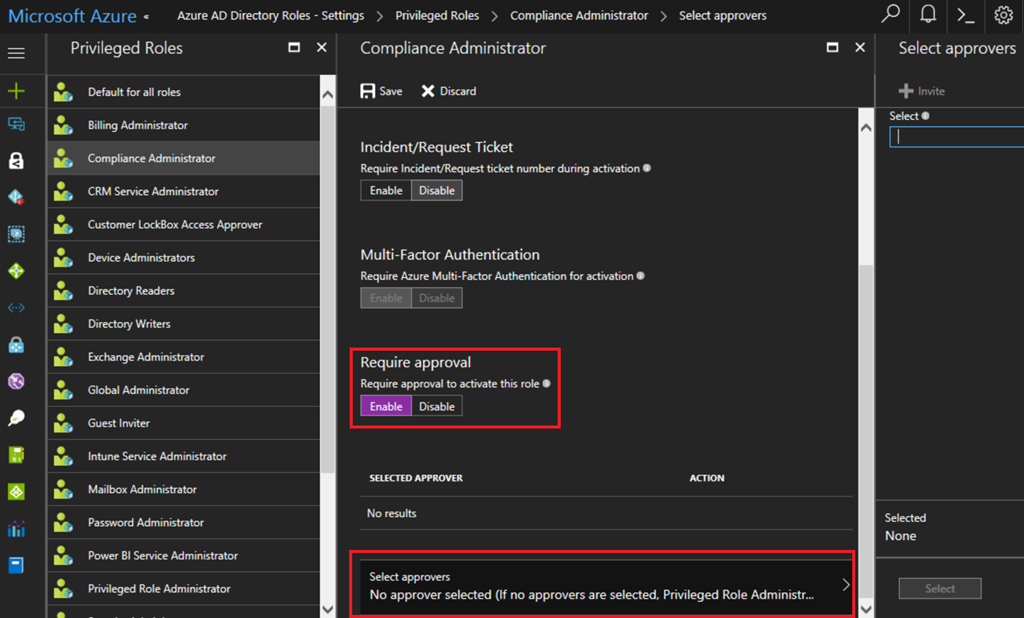Maximize the Compliance Administrator blade
The width and height of the screenshot is (1024, 618).
tap(832, 48)
